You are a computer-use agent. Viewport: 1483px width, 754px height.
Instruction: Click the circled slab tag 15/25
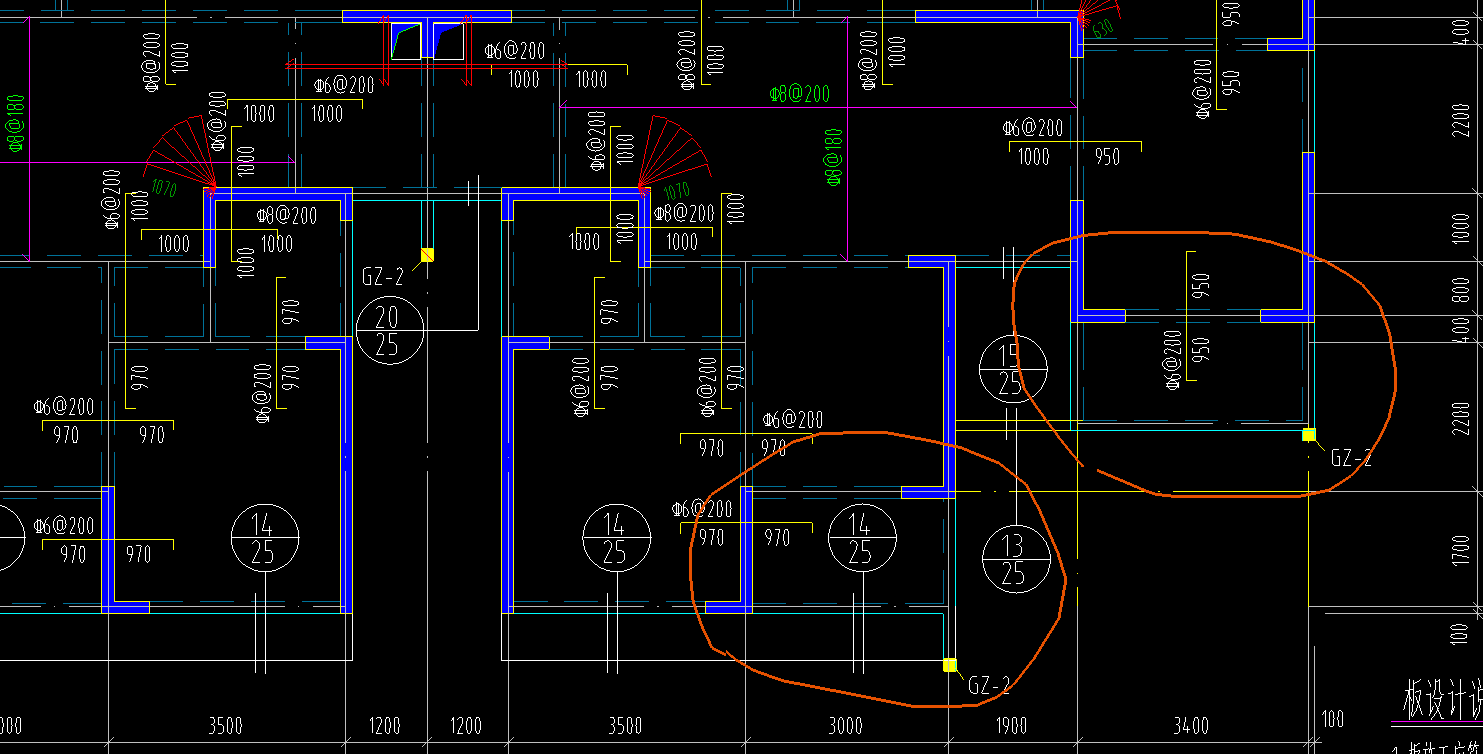(x=1013, y=369)
